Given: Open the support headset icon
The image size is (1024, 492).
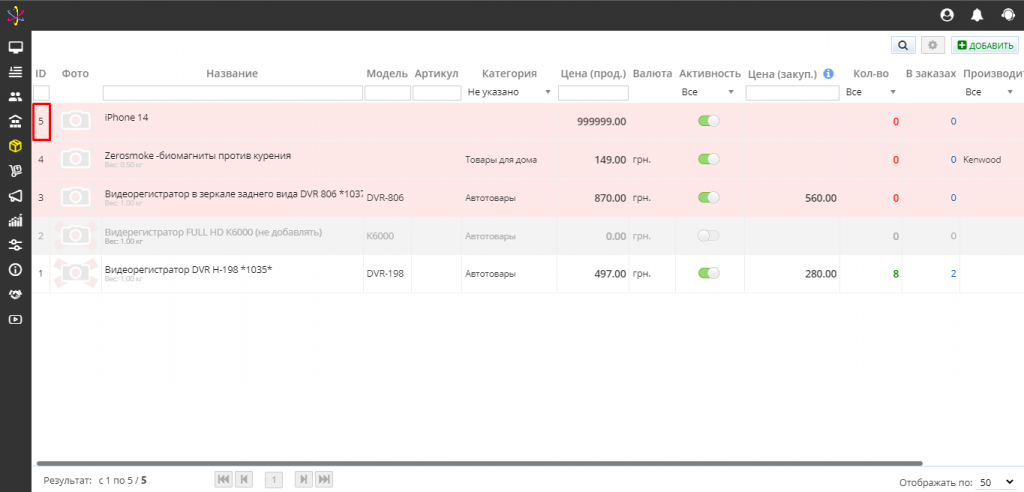Looking at the screenshot, I should 1008,15.
